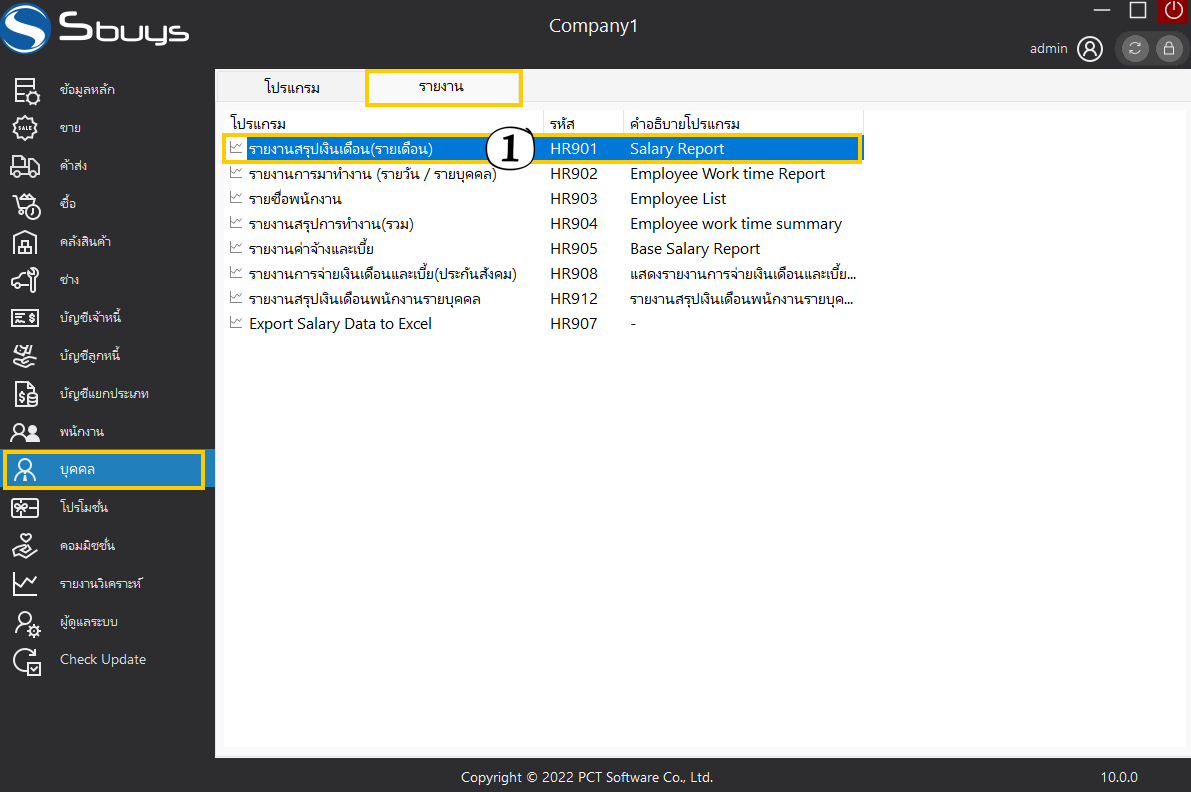Select the รายชื่อพนักงาน Employee List report
The image size is (1191, 792).
click(x=295, y=199)
